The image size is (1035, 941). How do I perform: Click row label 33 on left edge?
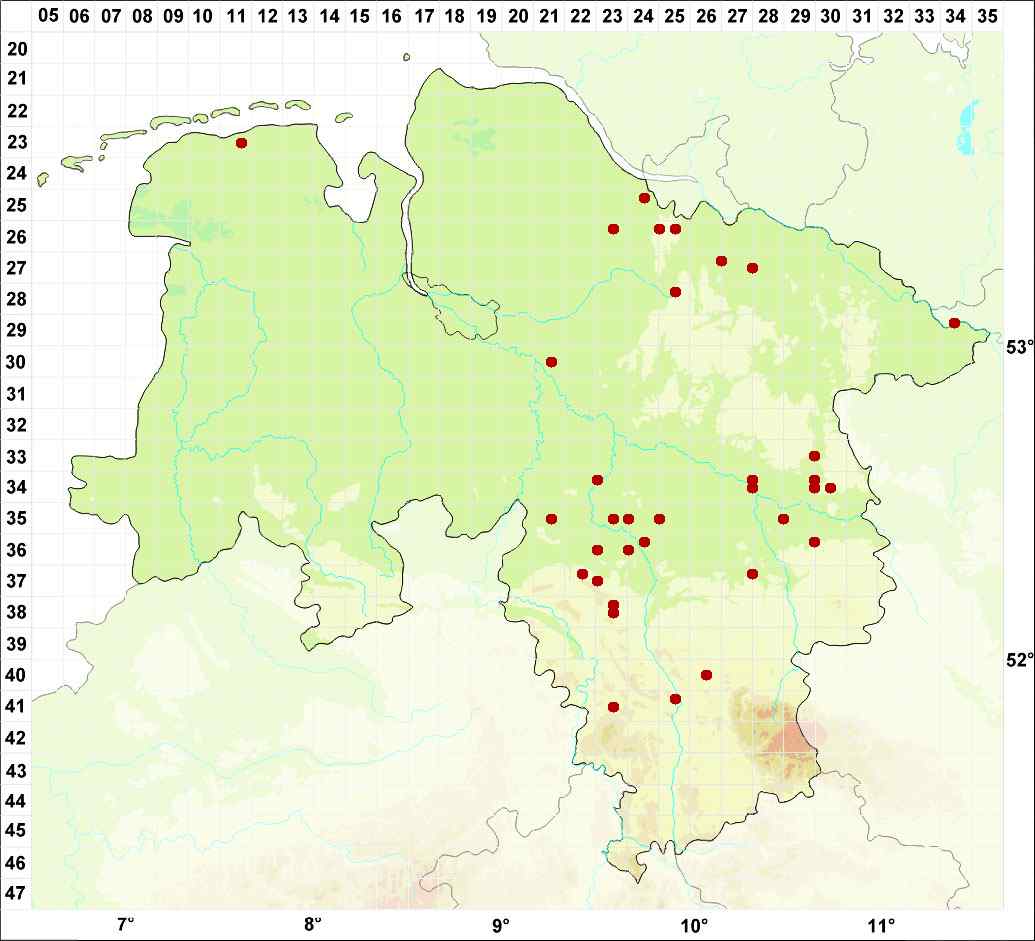coord(17,456)
